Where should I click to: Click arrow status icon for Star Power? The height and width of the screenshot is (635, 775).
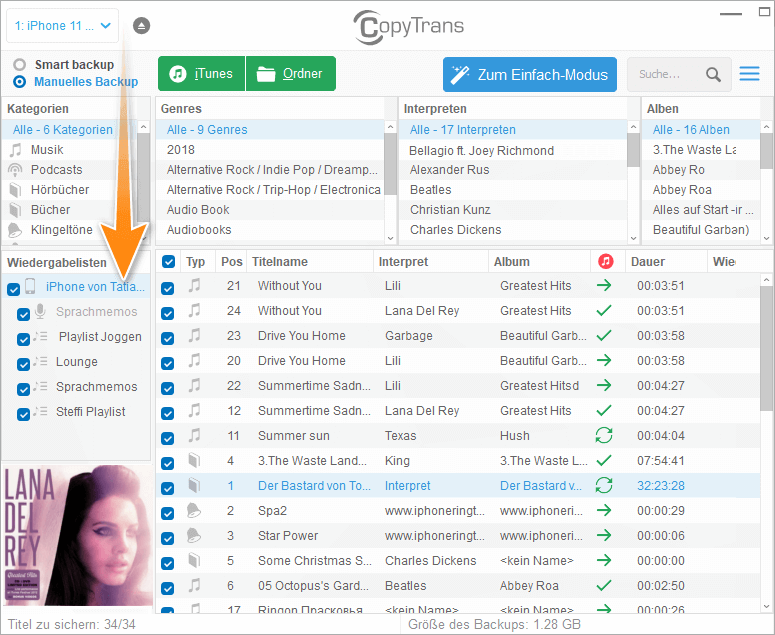pyautogui.click(x=604, y=535)
